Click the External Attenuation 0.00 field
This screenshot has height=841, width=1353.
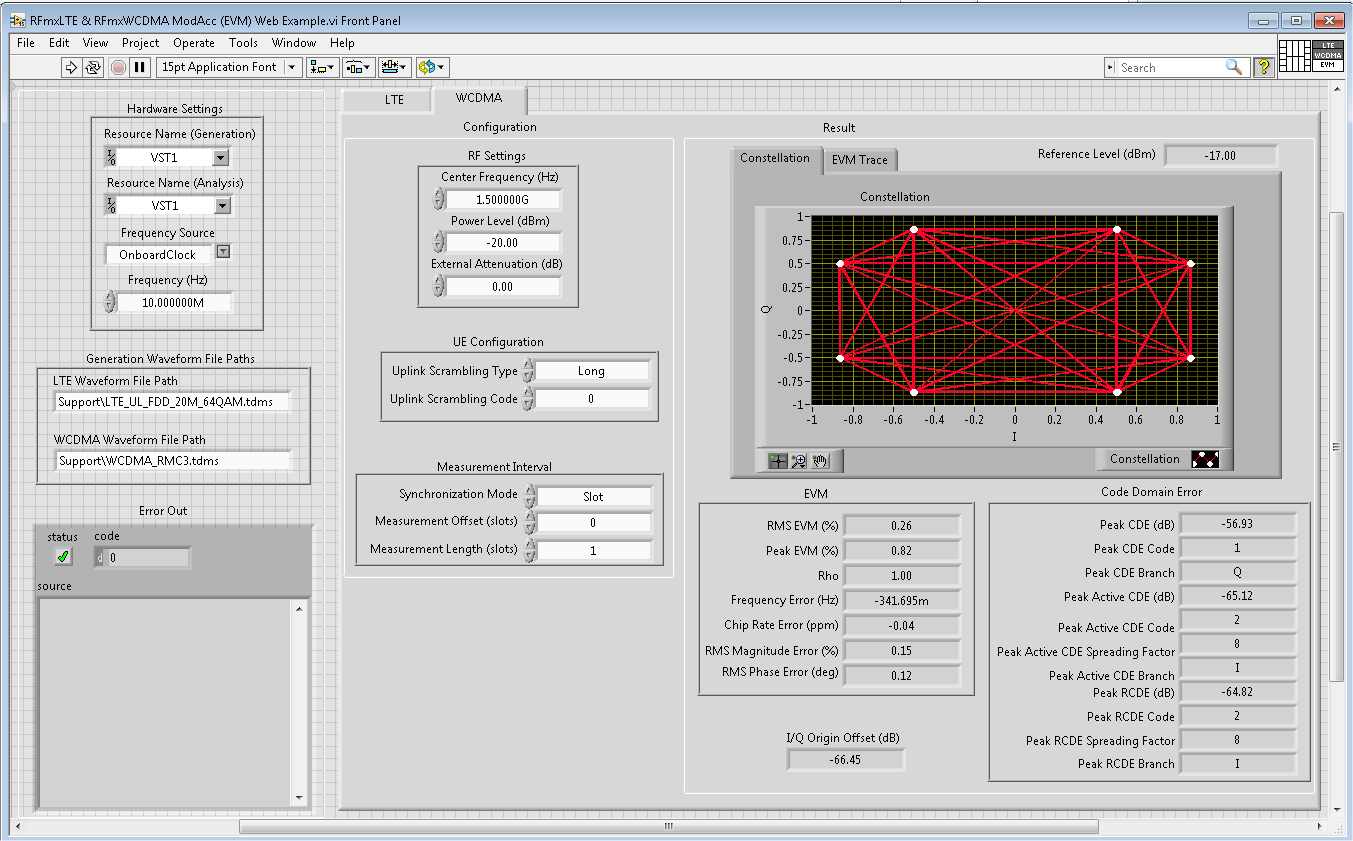pos(503,287)
